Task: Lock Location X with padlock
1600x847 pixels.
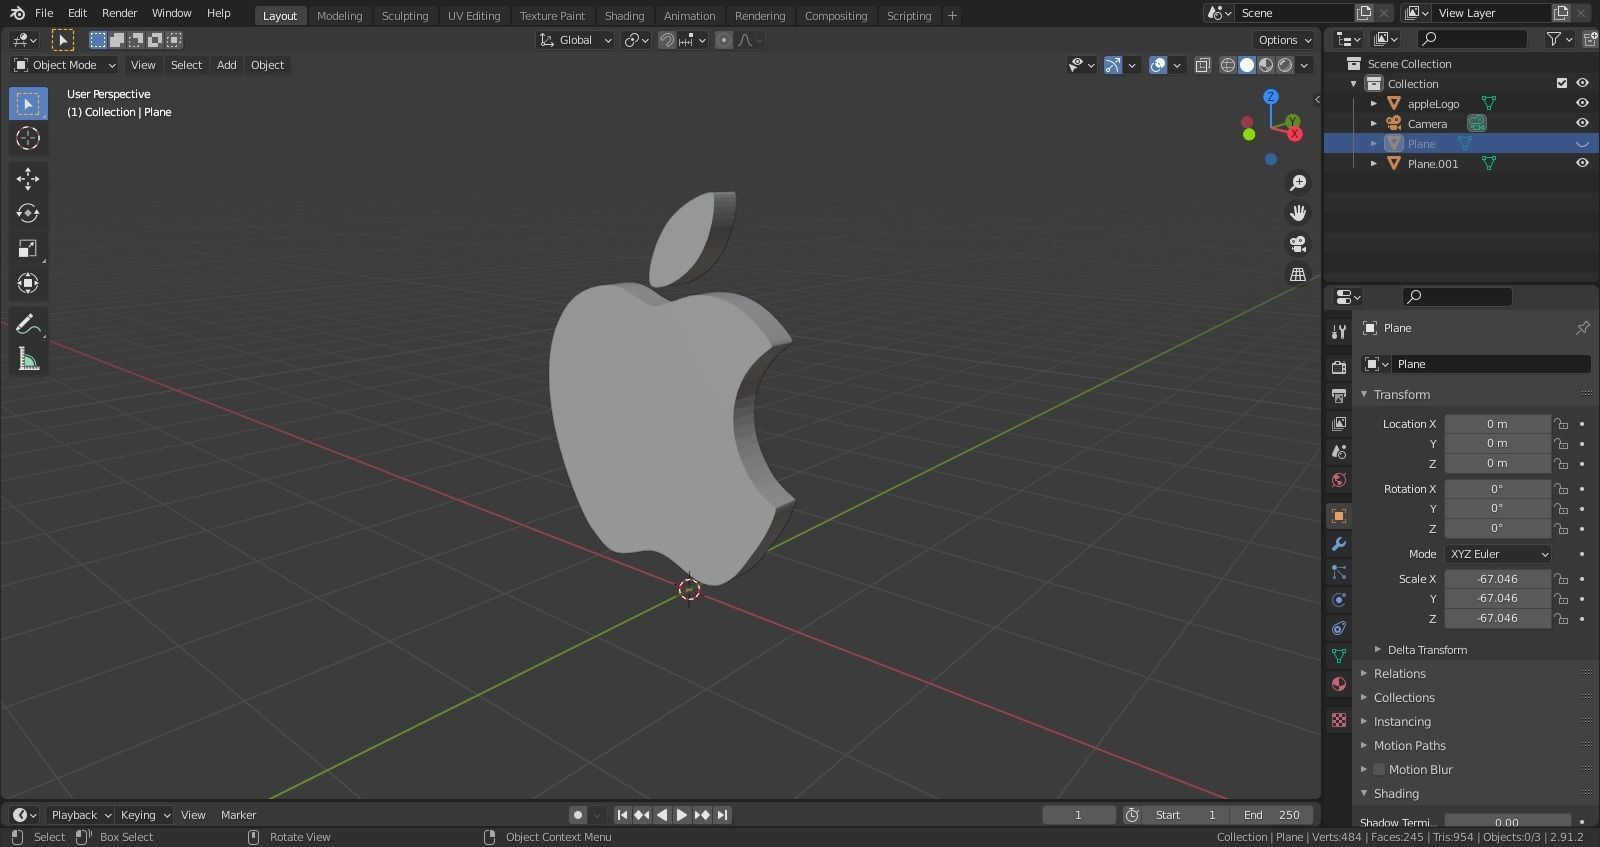Action: 1561,424
